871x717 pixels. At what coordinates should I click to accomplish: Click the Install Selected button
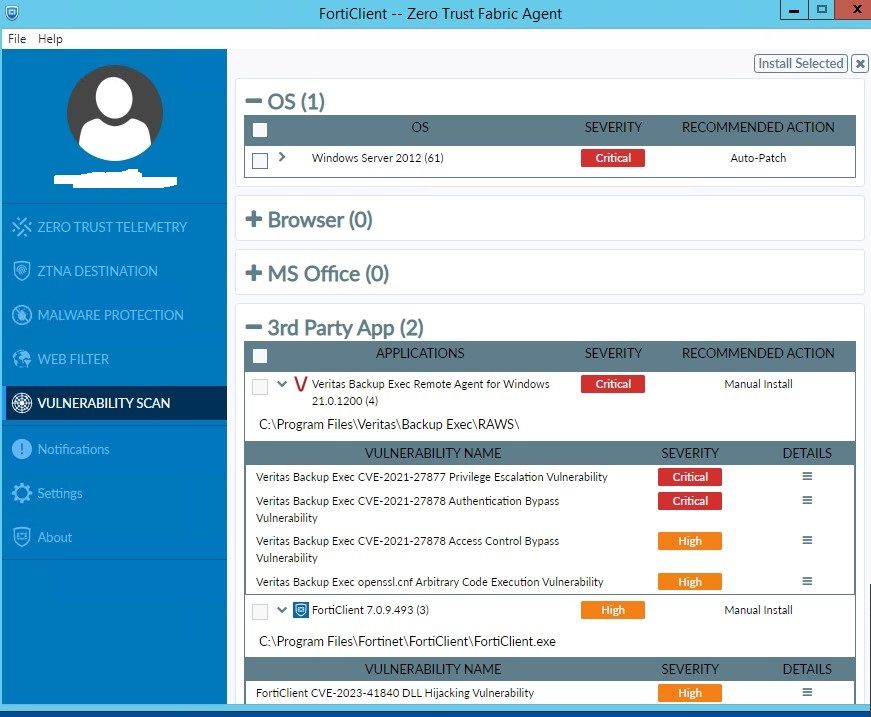800,63
